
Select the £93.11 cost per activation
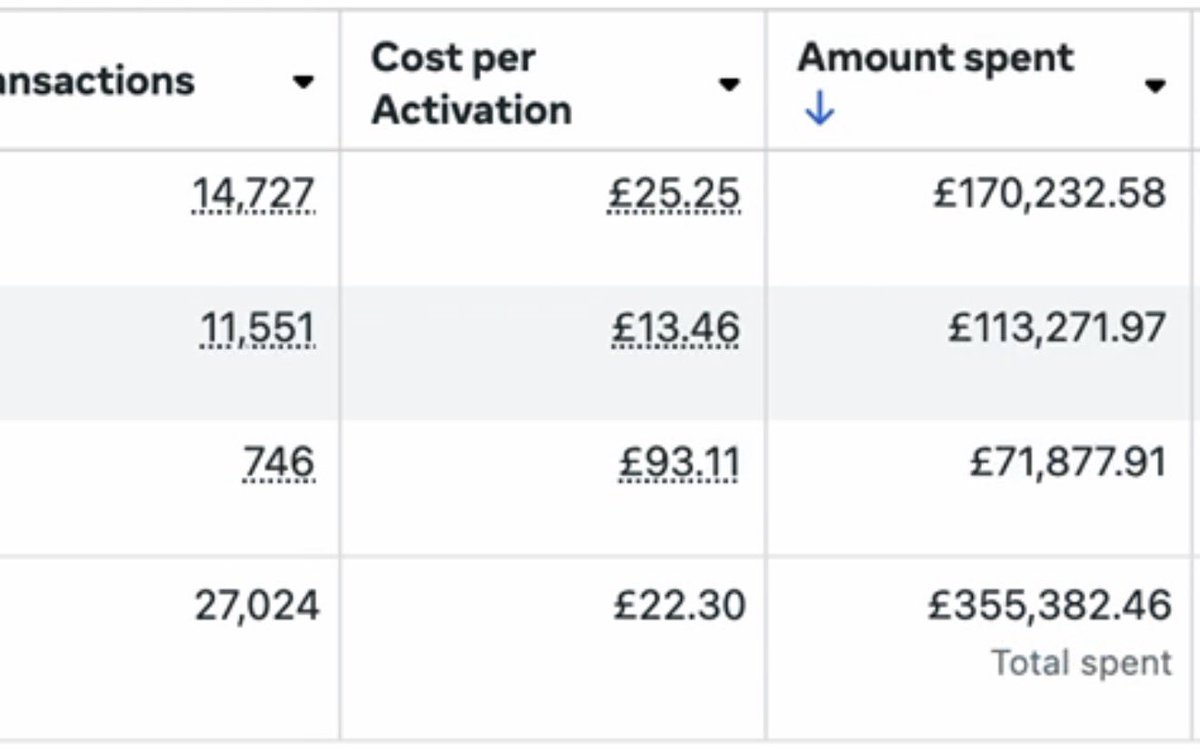pos(679,462)
